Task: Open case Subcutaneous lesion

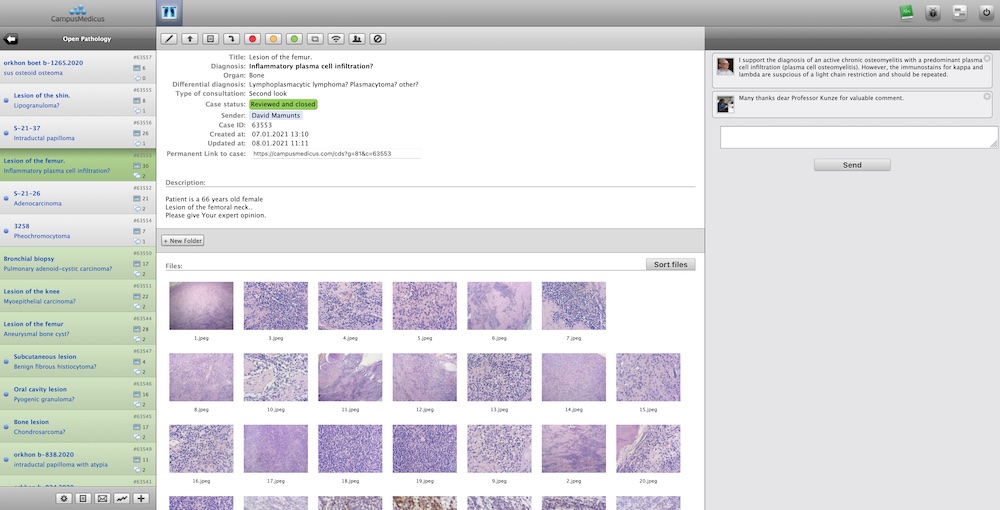Action: click(78, 361)
